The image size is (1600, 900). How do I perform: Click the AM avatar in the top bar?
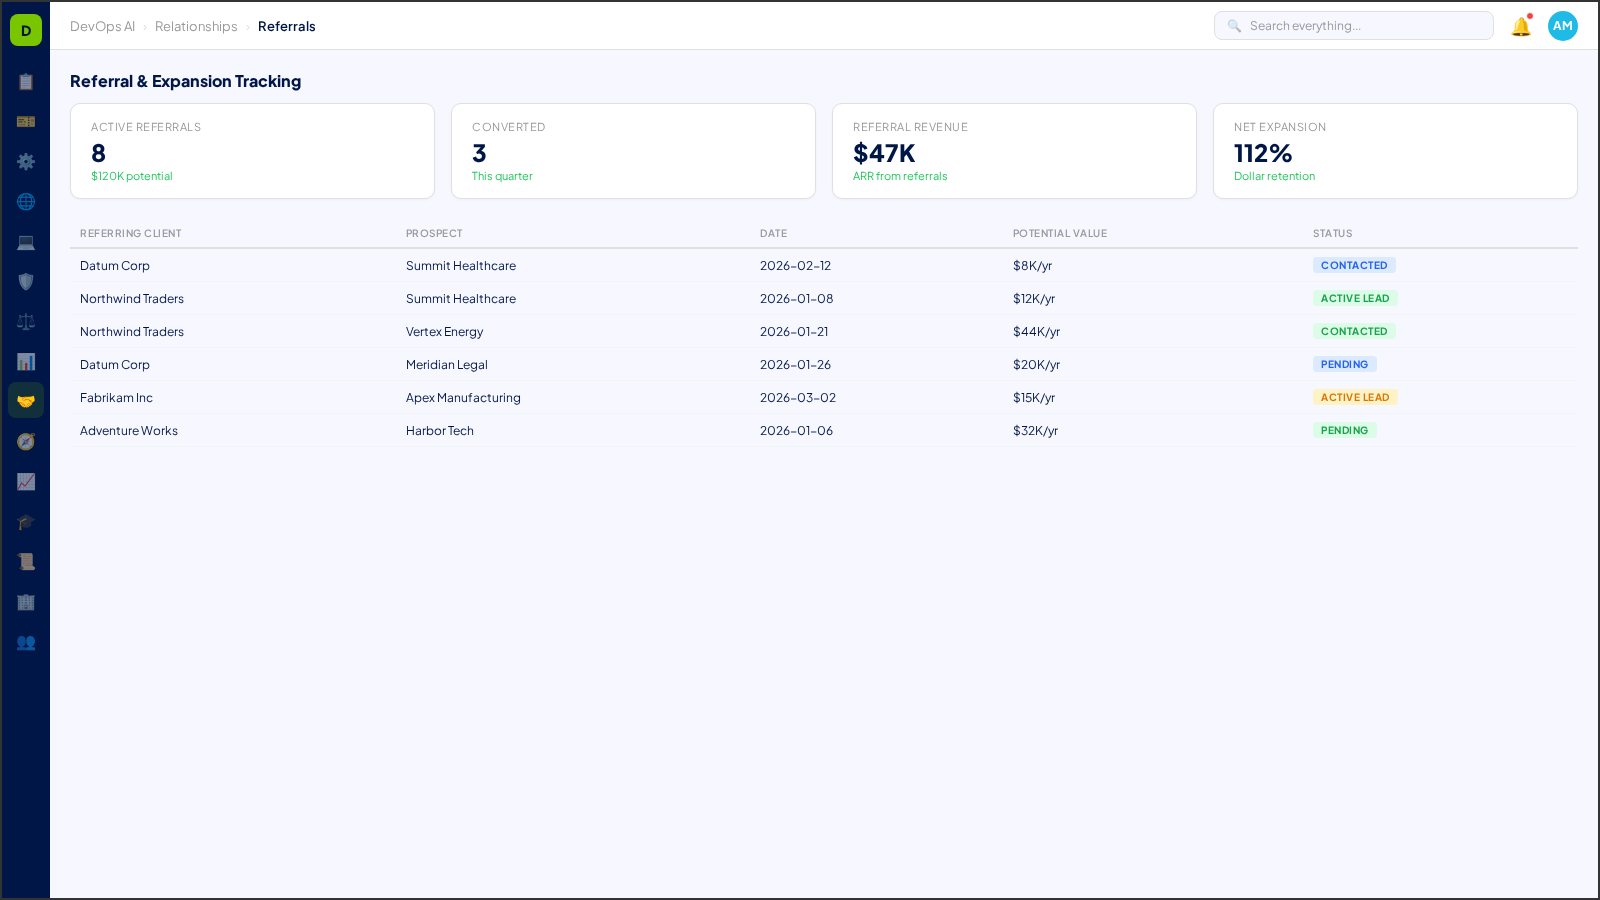point(1562,26)
